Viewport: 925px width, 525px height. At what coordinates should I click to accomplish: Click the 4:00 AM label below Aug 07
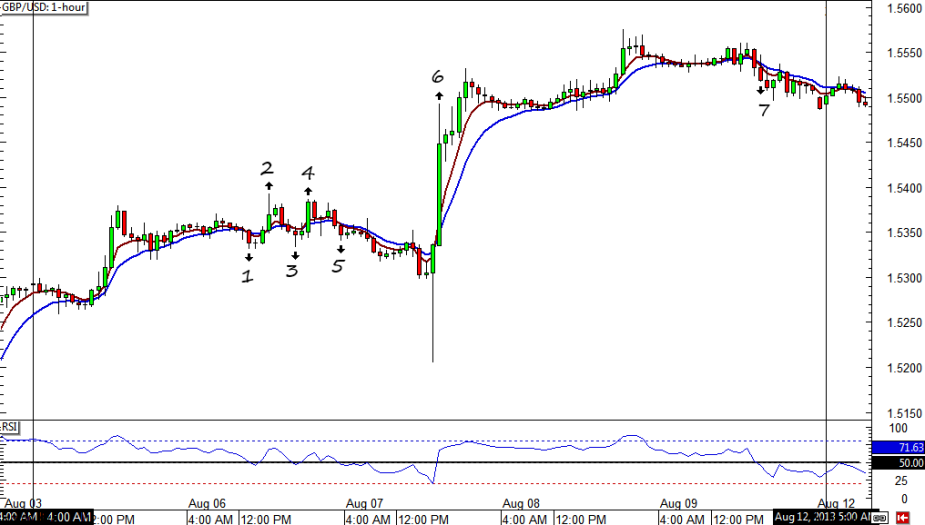368,519
